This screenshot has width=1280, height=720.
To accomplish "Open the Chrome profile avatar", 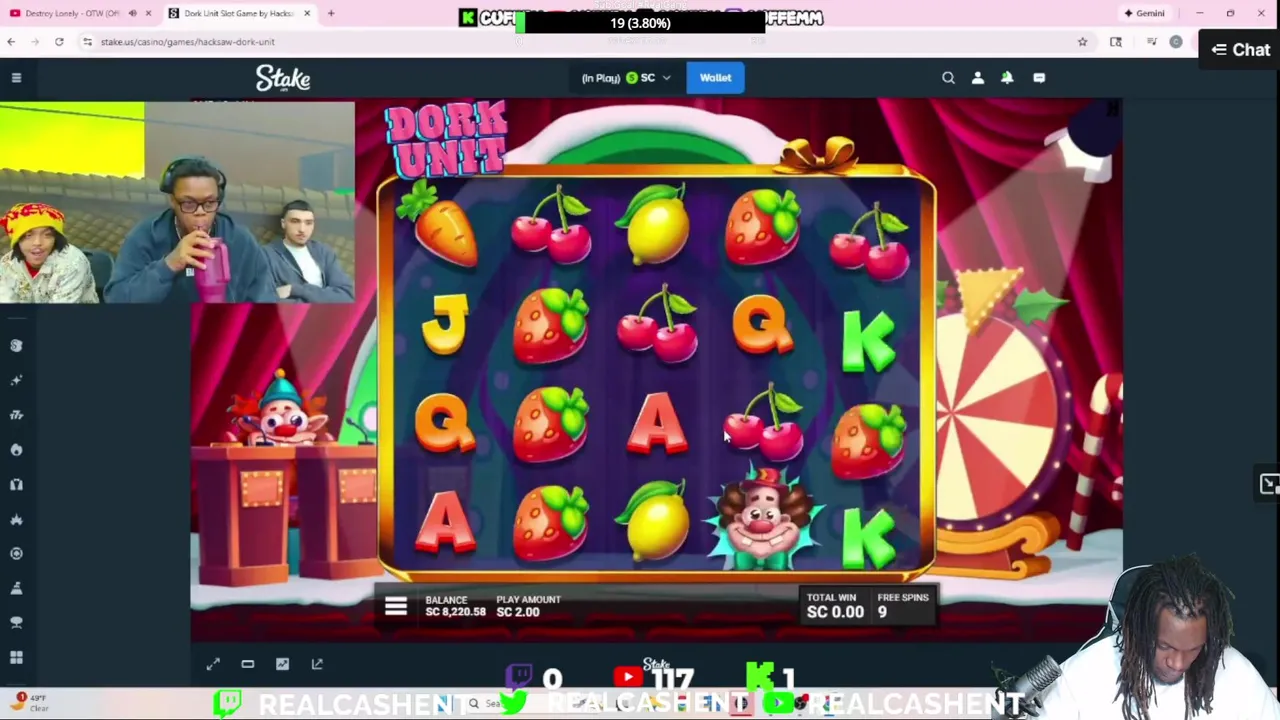I will [1176, 42].
